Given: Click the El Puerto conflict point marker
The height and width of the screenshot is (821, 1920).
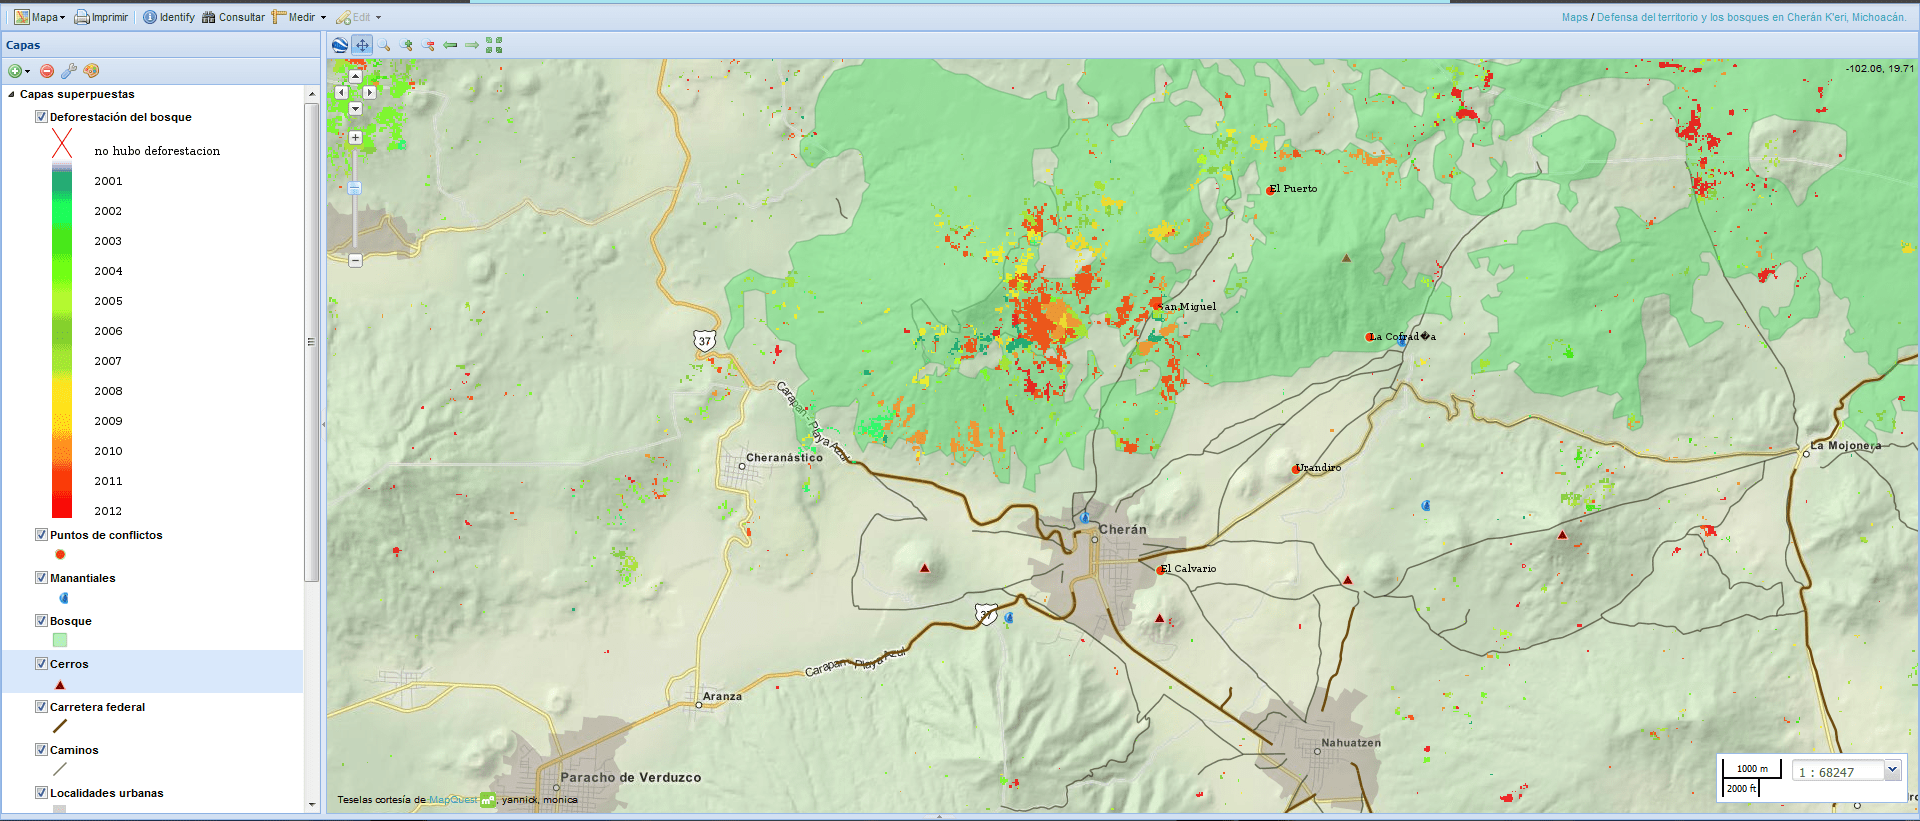Looking at the screenshot, I should click(x=1271, y=190).
